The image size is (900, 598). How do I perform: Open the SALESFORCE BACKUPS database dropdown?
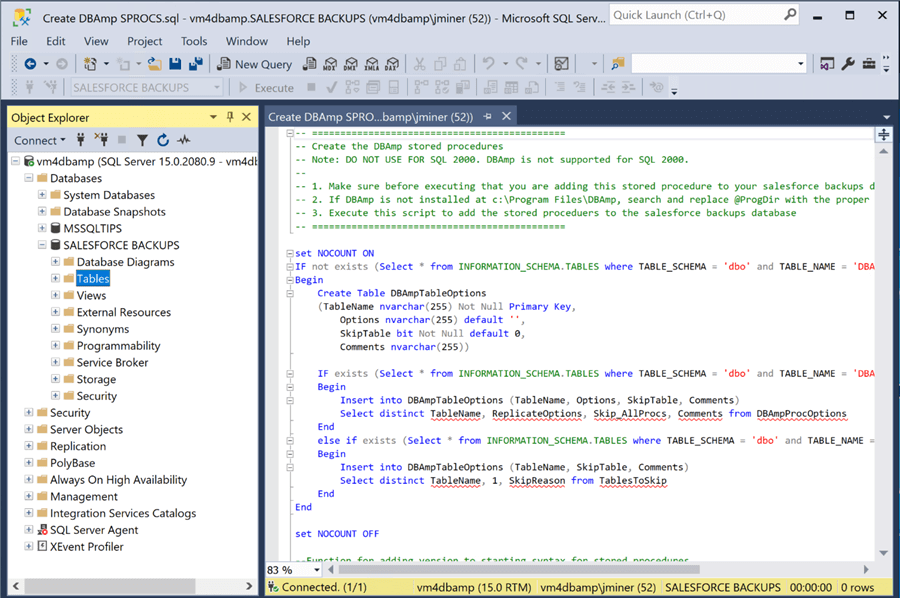tap(218, 88)
